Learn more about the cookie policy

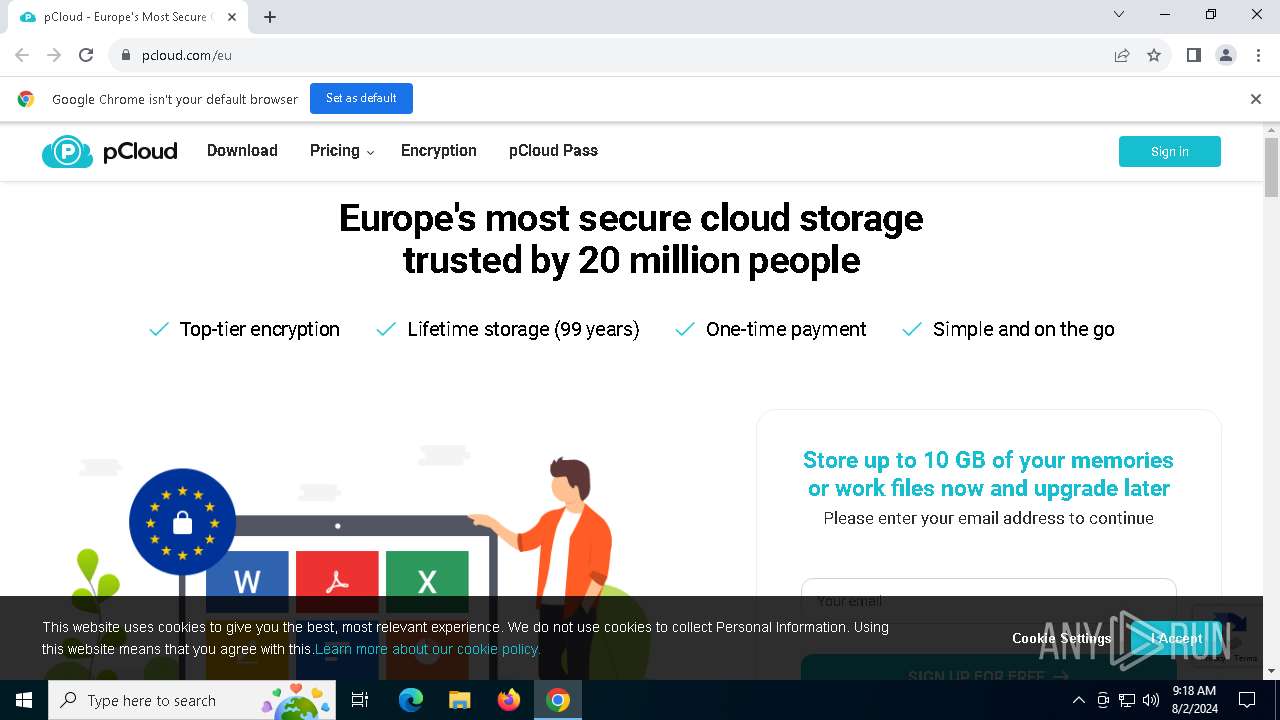[427, 649]
